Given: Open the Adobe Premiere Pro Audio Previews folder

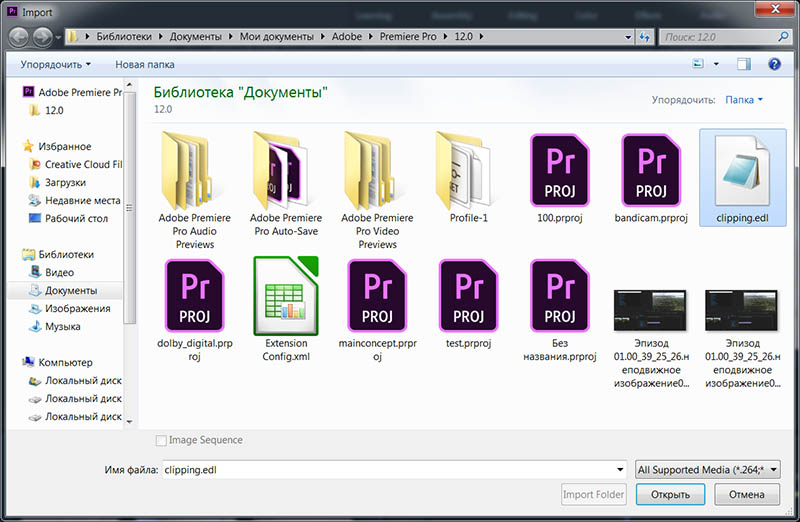Looking at the screenshot, I should (194, 191).
